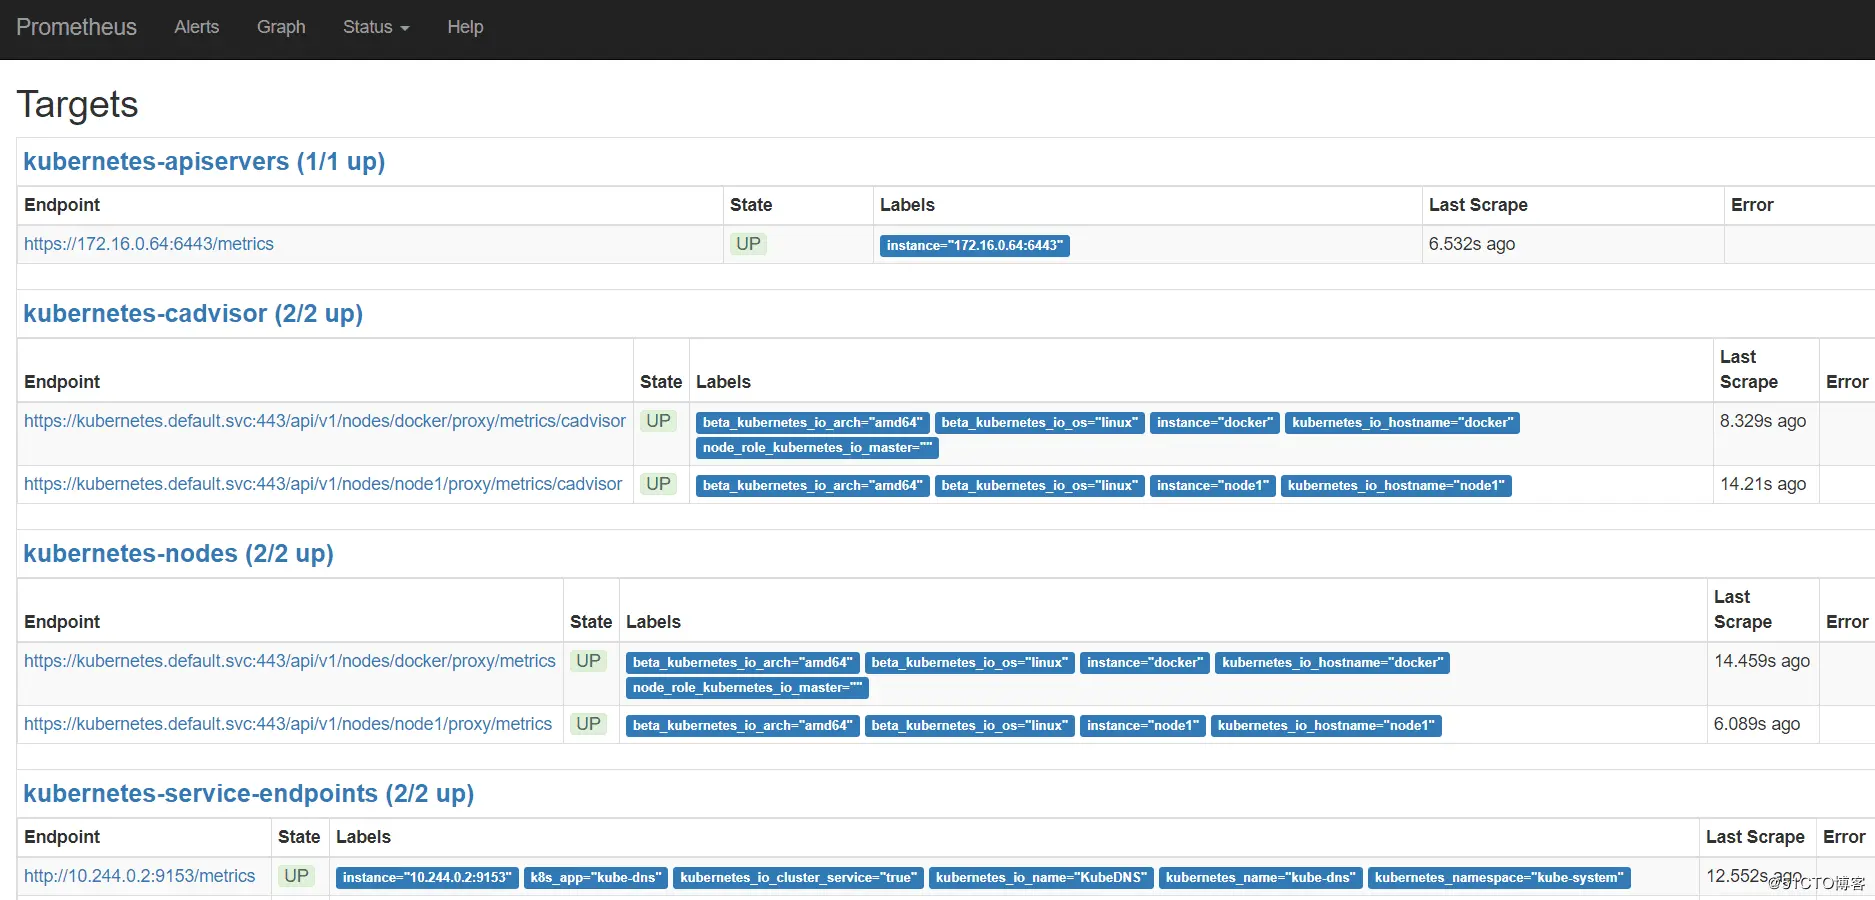Click instance="node1" label in cadvisor section
This screenshot has height=900, width=1875.
tap(1213, 486)
